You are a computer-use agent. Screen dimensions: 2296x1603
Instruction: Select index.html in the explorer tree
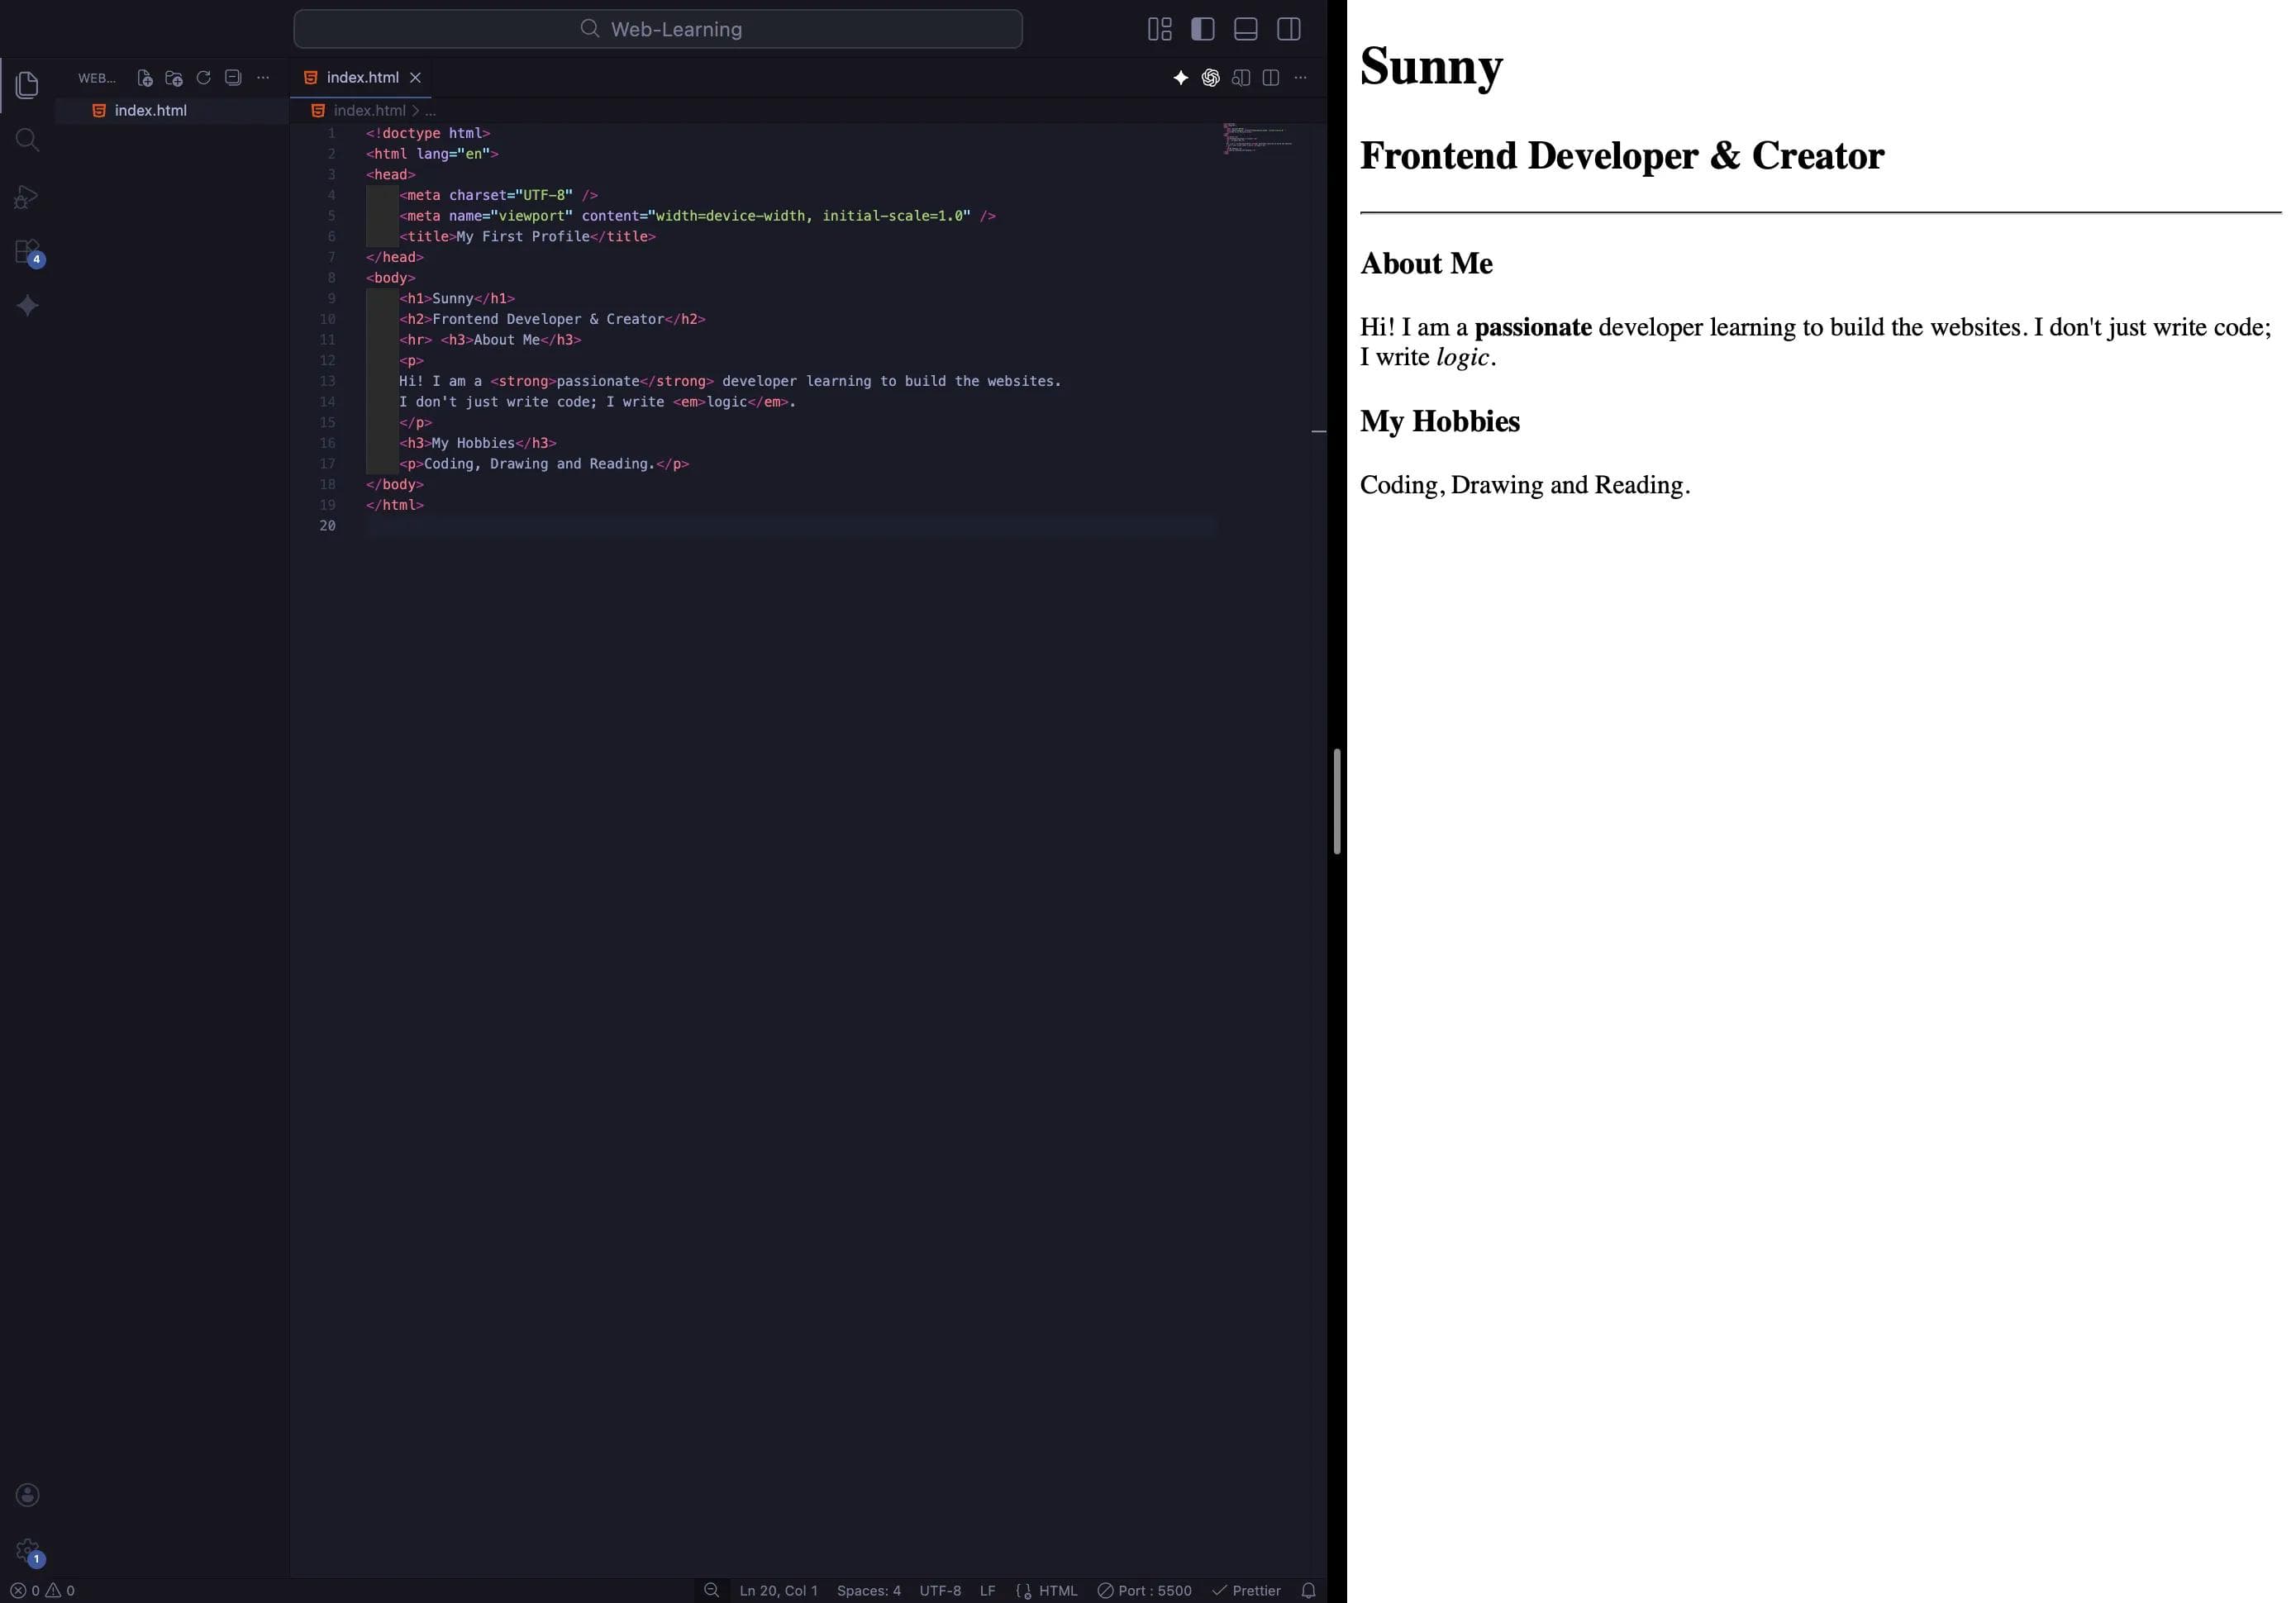pos(150,111)
